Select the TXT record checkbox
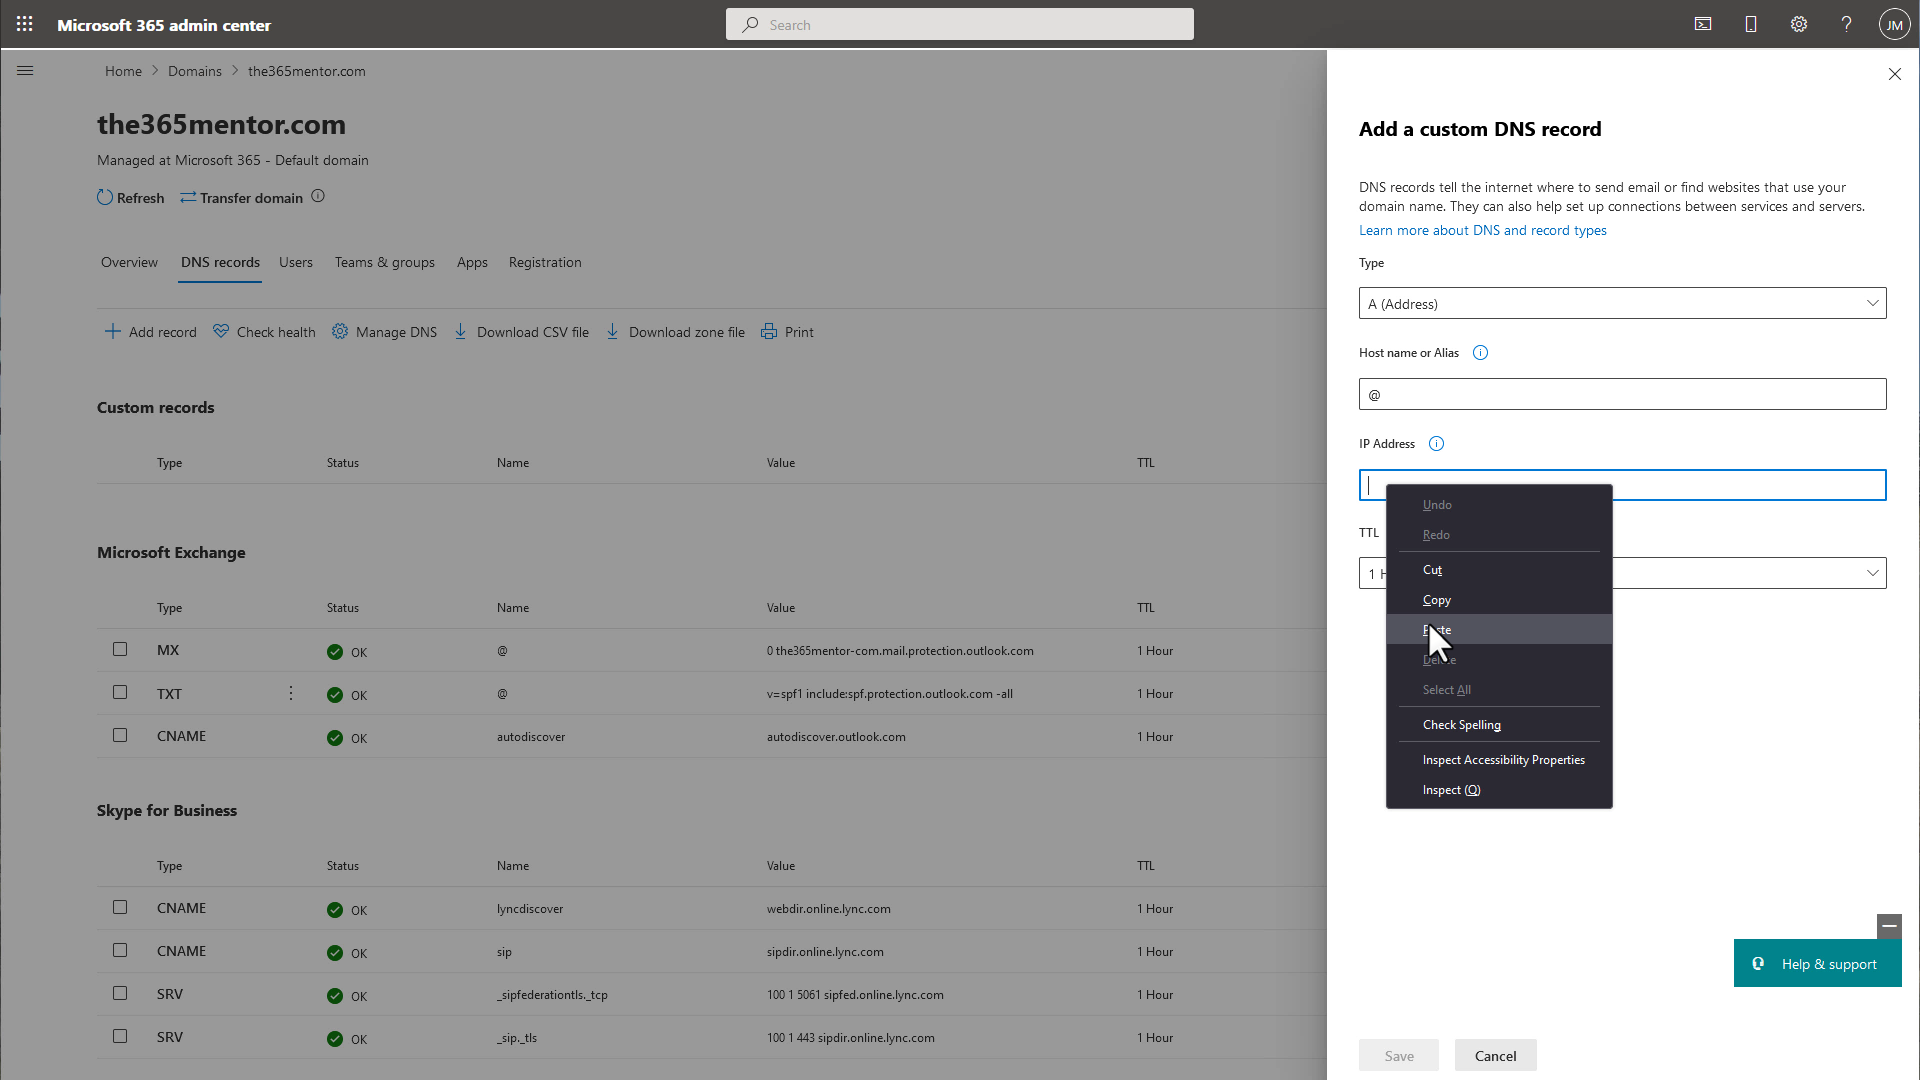Viewport: 1920px width, 1080px height. tap(120, 692)
